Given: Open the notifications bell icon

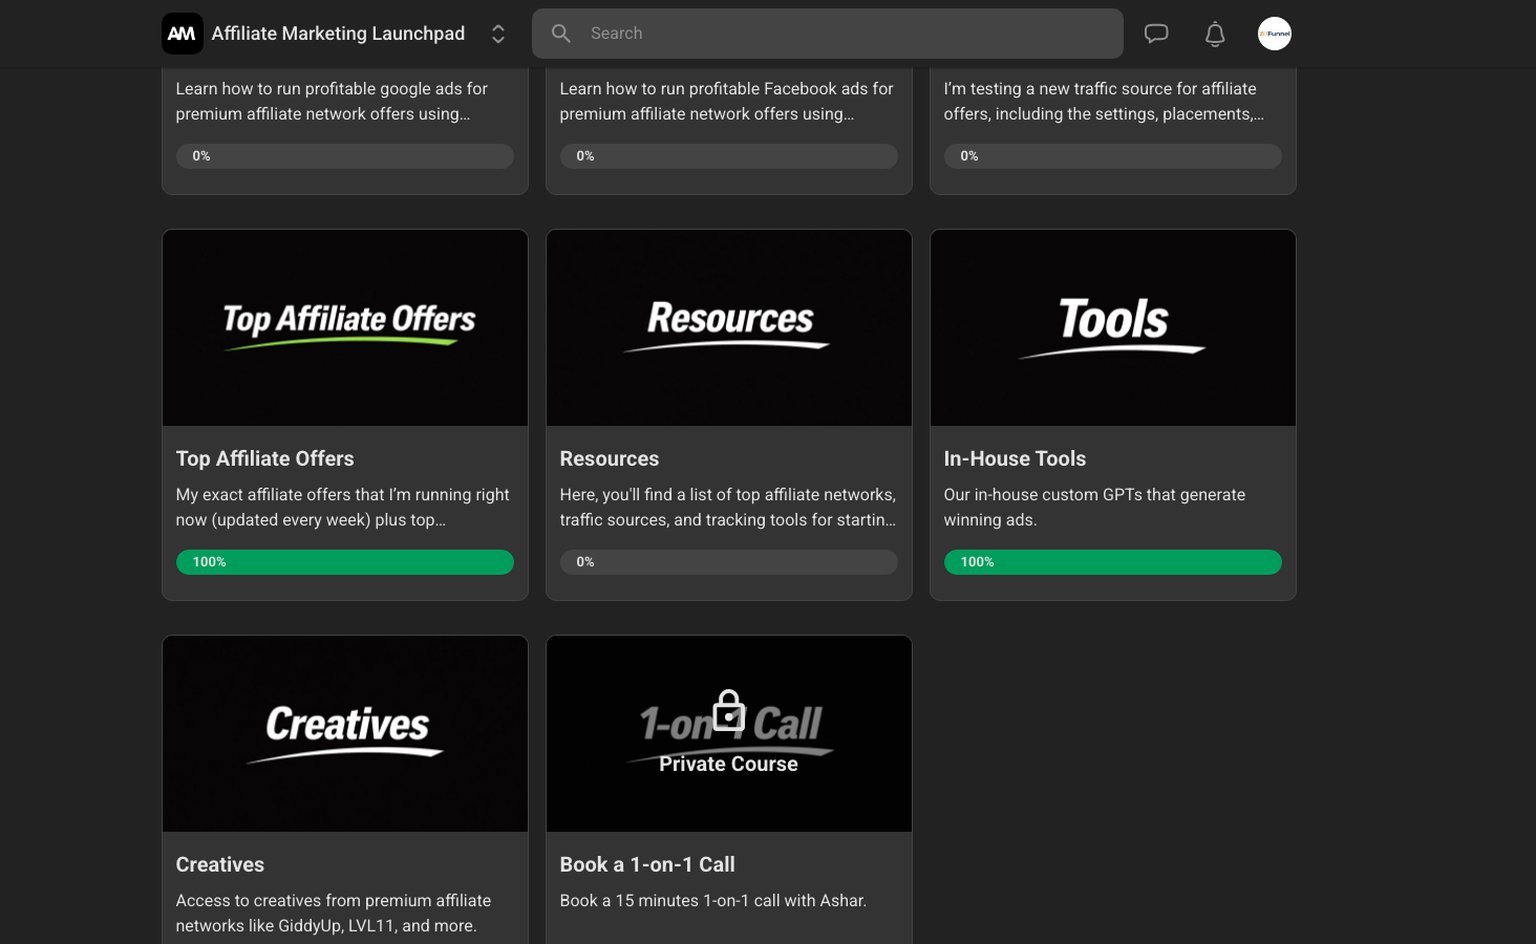Looking at the screenshot, I should (1215, 34).
